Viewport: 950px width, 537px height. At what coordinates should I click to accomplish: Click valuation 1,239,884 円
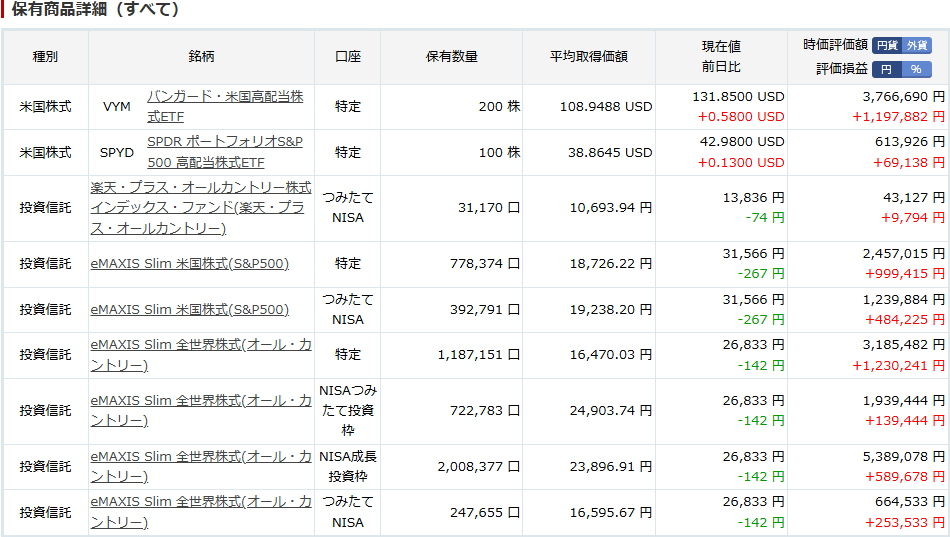point(904,300)
